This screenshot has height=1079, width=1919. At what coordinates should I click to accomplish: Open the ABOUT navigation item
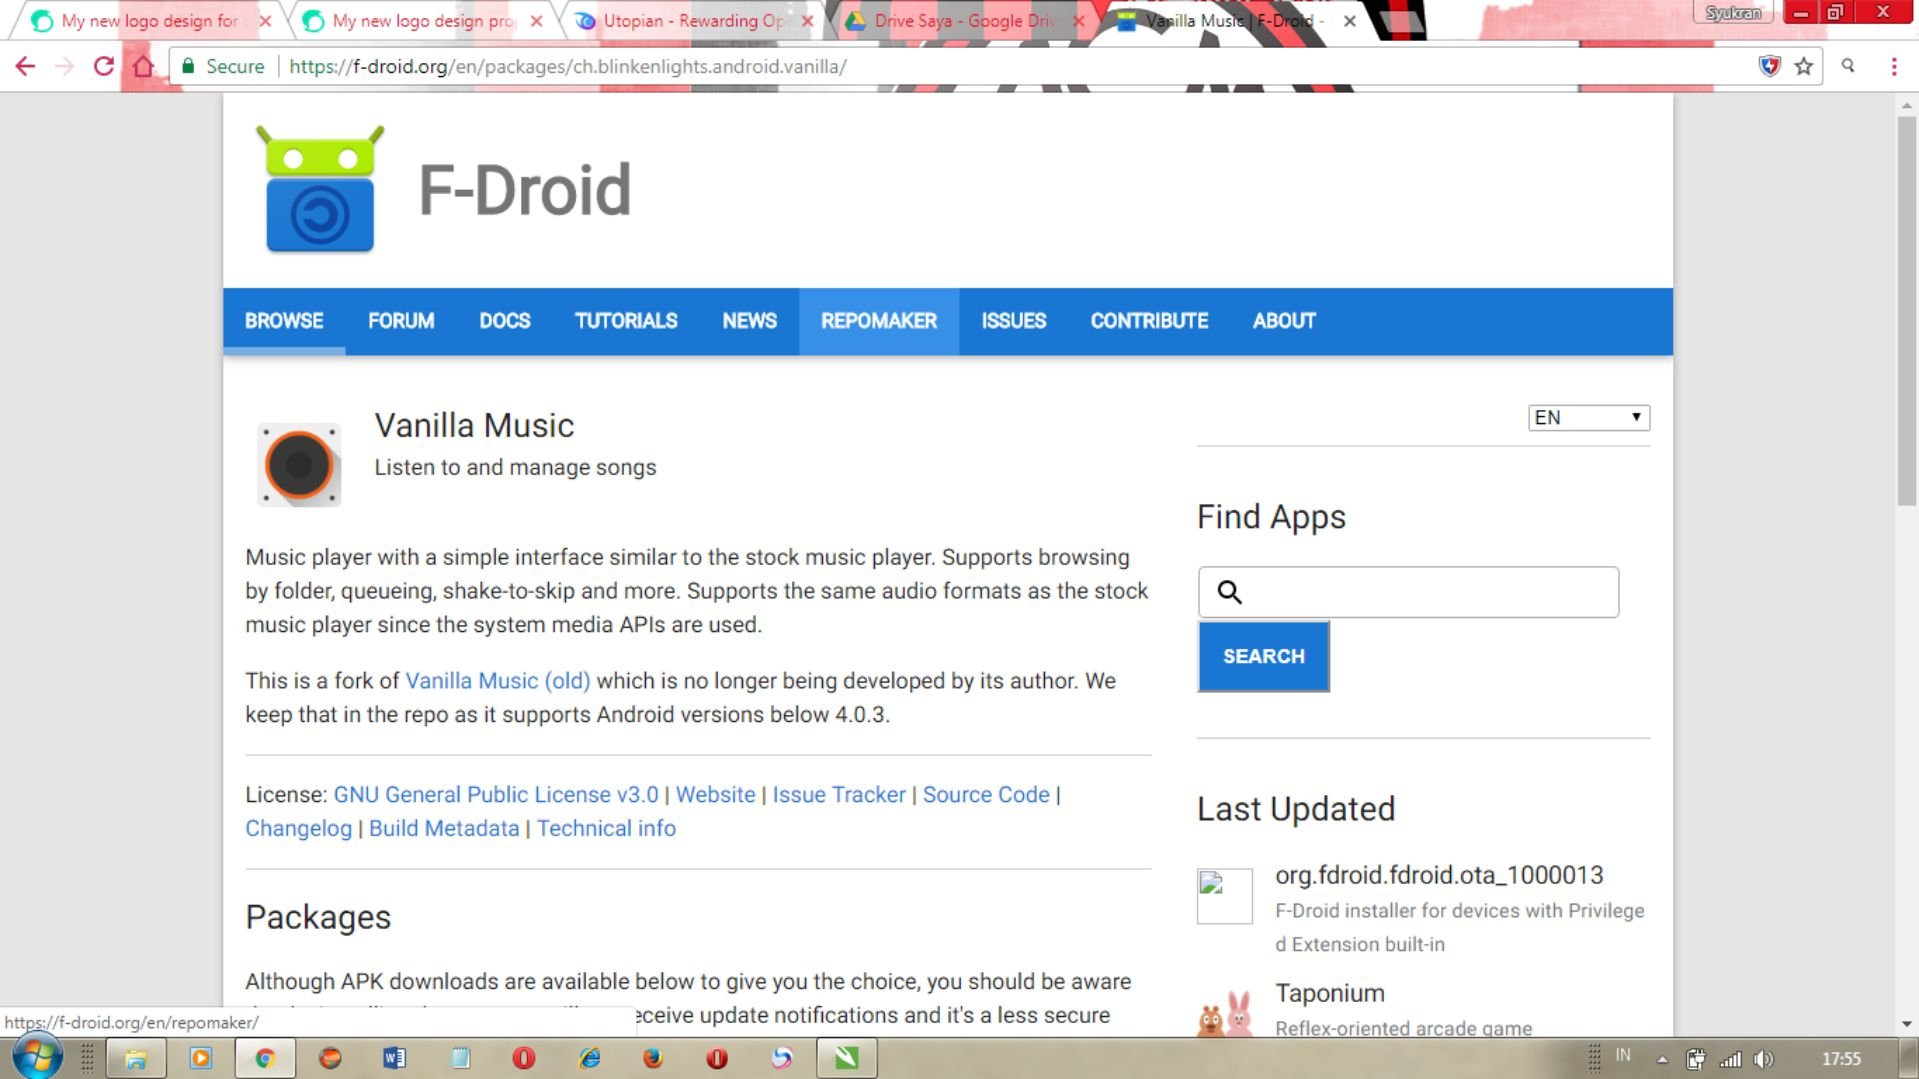pyautogui.click(x=1284, y=321)
